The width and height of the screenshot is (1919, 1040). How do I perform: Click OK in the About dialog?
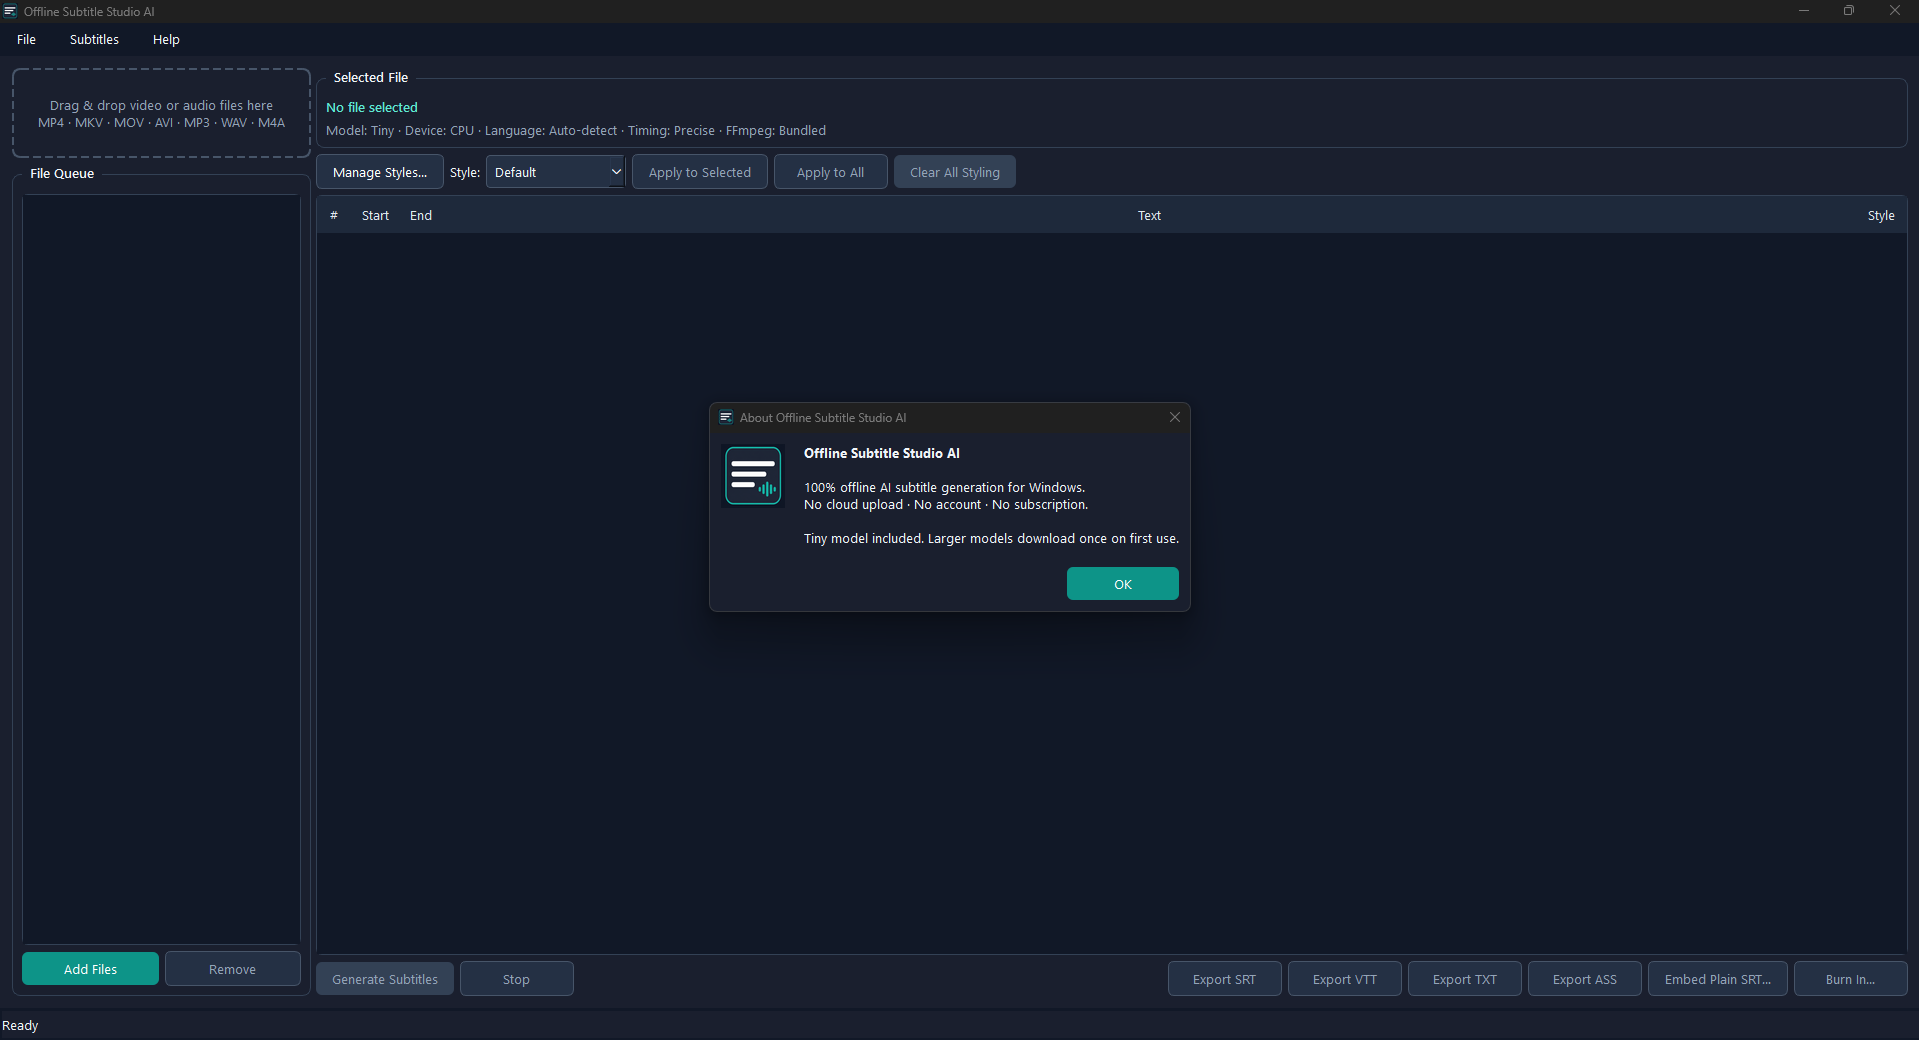[x=1122, y=584]
